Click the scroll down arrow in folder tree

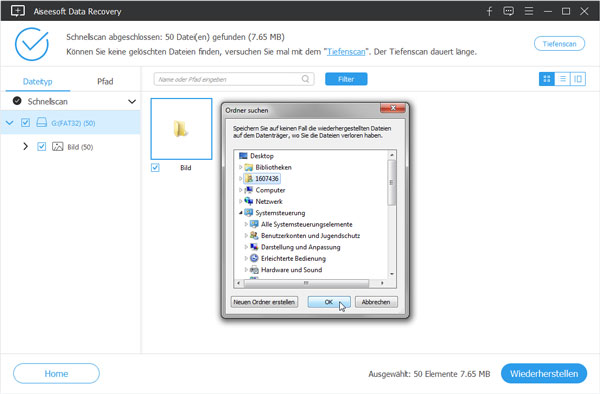[391, 274]
